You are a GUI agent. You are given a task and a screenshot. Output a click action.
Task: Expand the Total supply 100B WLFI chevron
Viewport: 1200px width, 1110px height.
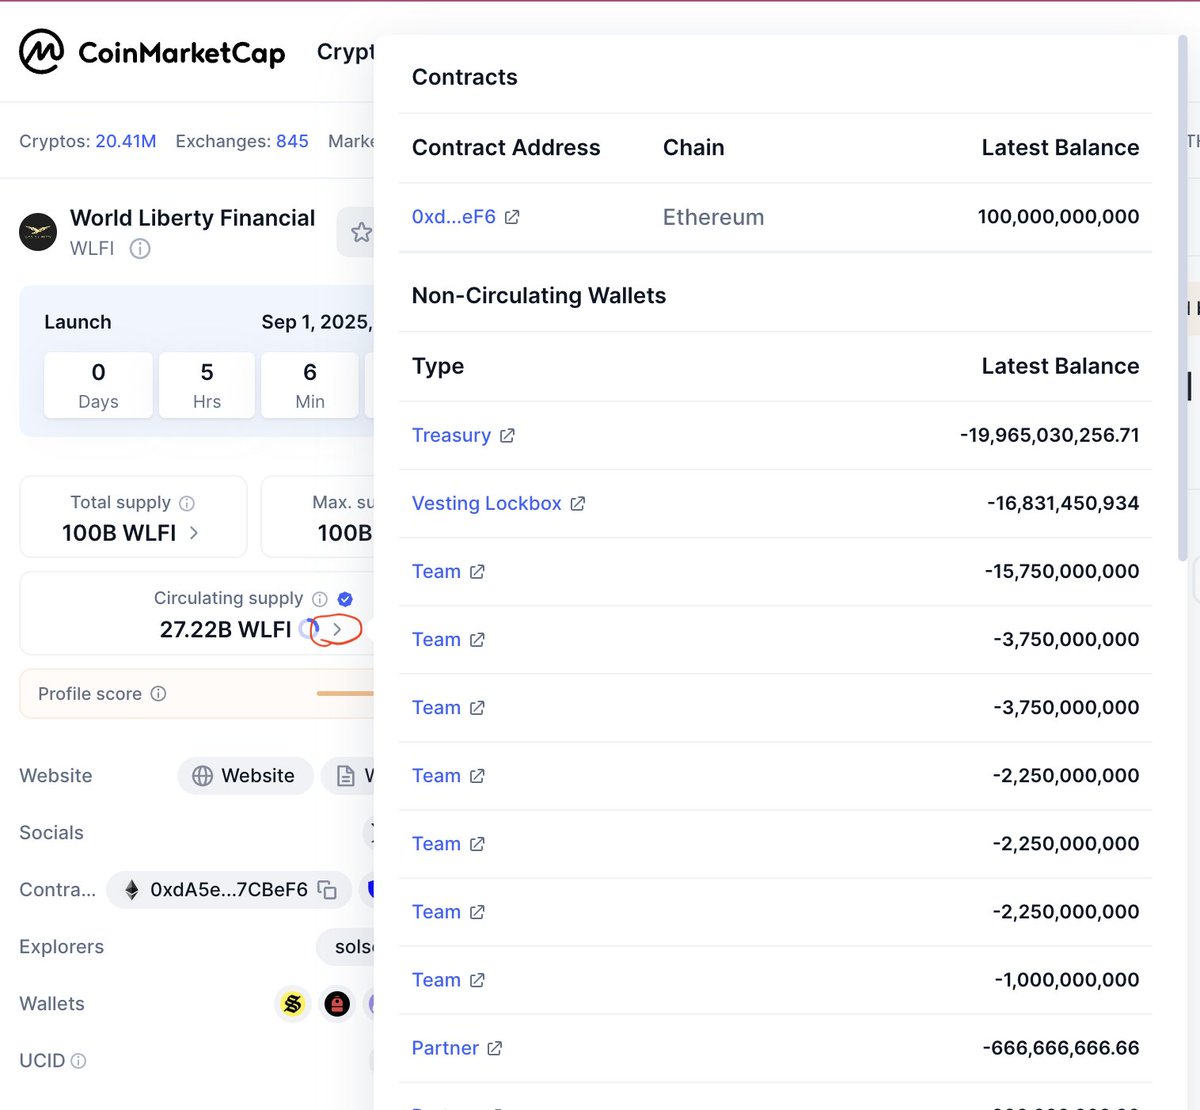[194, 533]
